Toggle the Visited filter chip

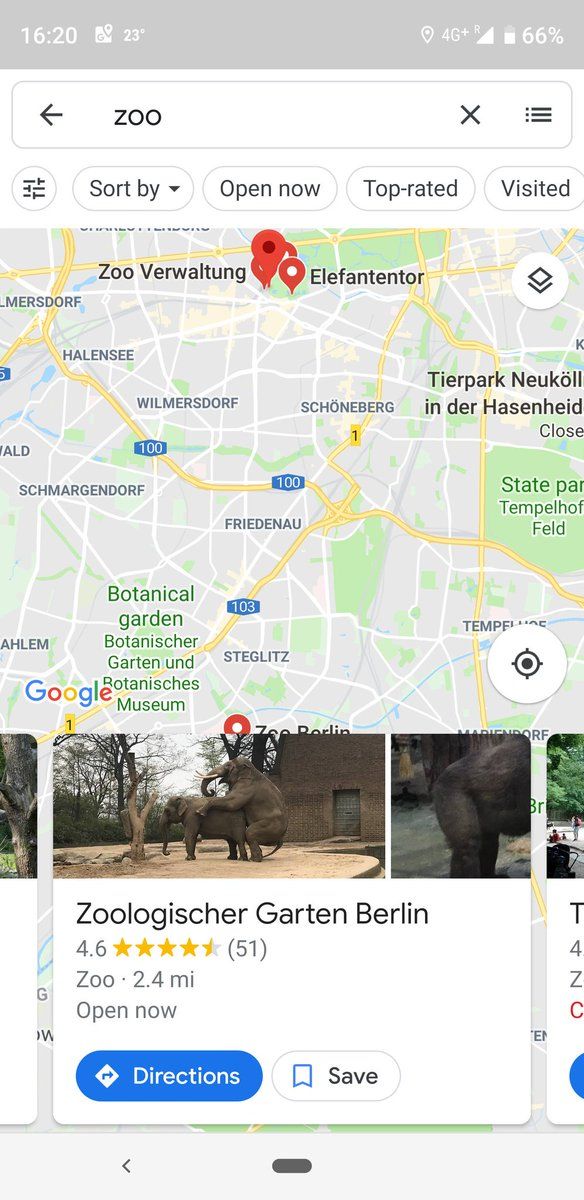pyautogui.click(x=535, y=188)
